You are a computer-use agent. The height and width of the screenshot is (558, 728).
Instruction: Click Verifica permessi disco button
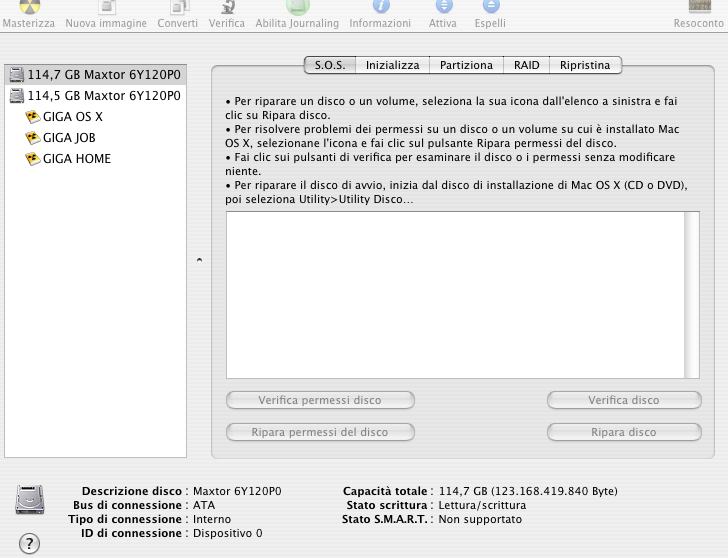coord(320,400)
